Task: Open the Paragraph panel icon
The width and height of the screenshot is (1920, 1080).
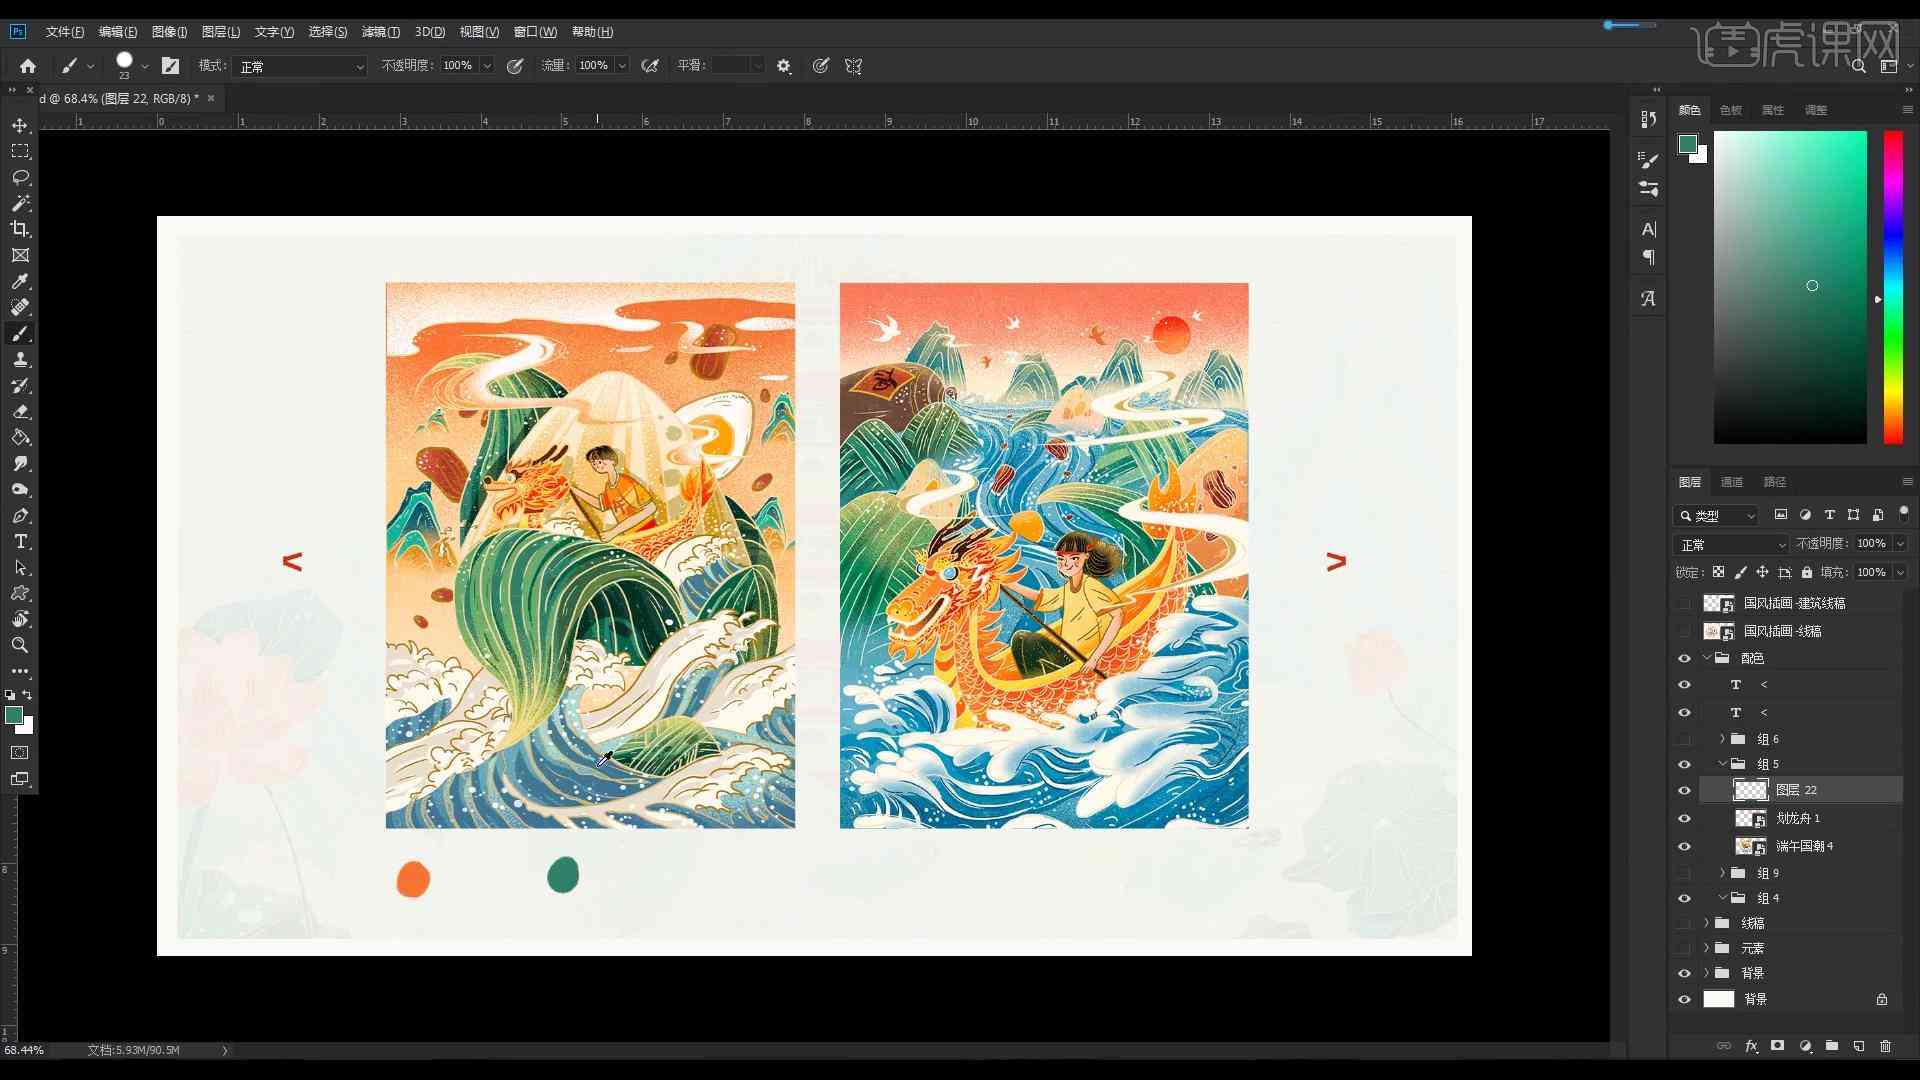Action: pyautogui.click(x=1649, y=258)
